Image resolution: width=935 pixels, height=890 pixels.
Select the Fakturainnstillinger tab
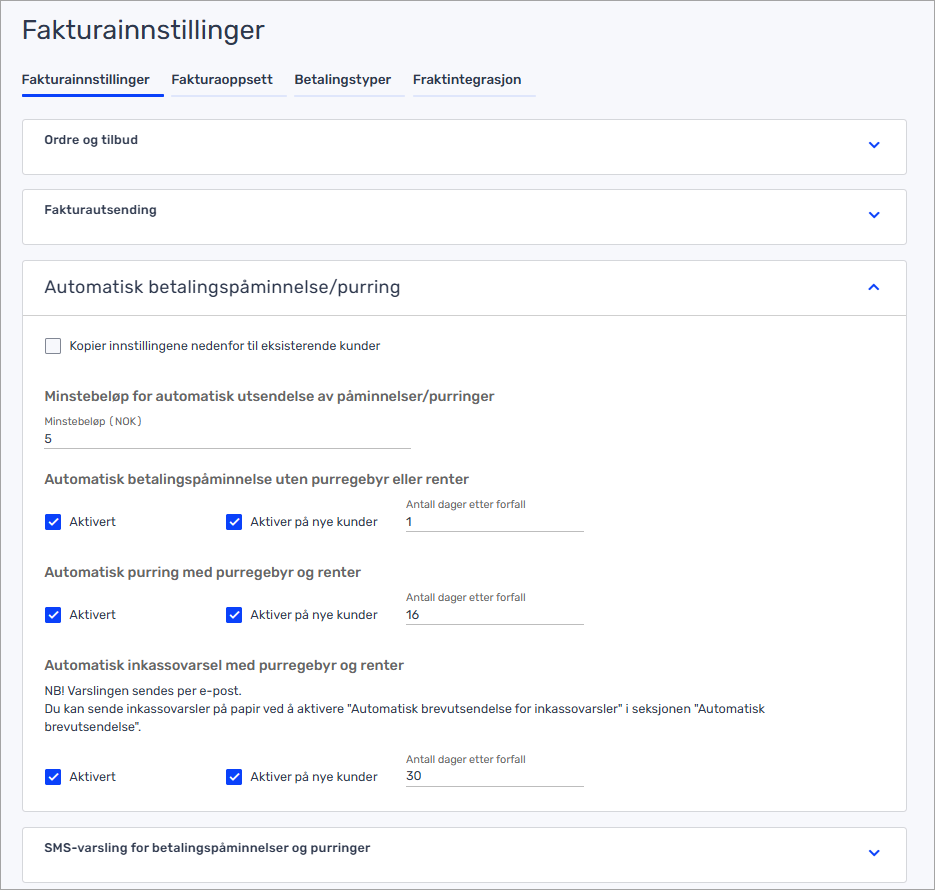click(86, 80)
